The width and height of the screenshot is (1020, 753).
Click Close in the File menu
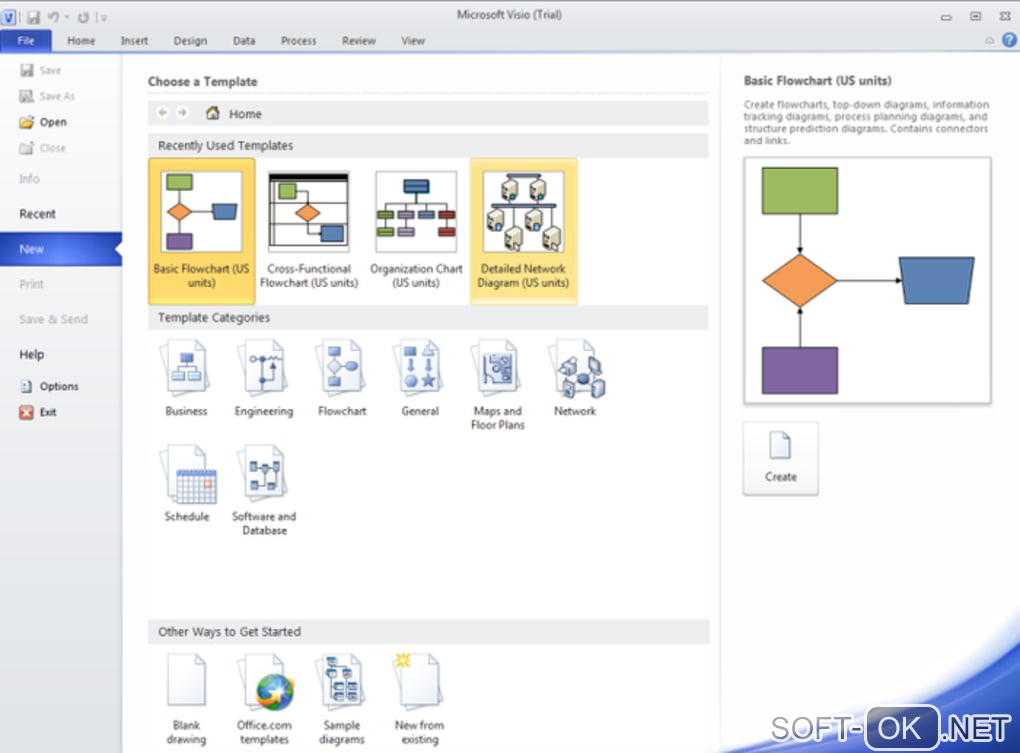[43, 148]
